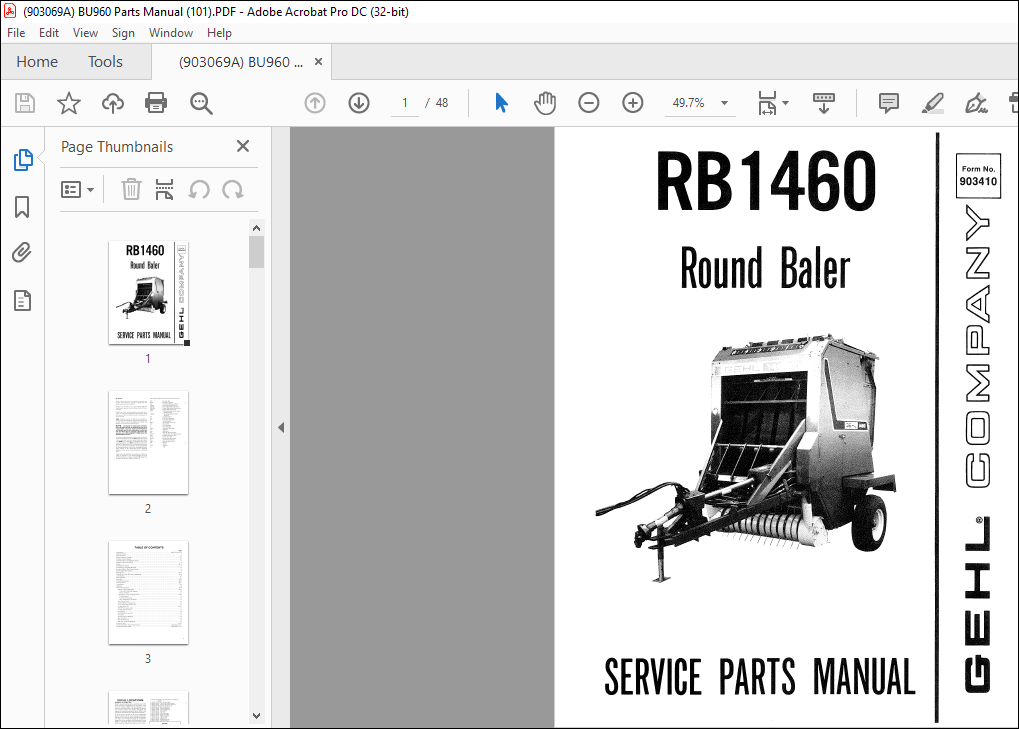Image resolution: width=1019 pixels, height=729 pixels.
Task: Open the View menu
Action: tap(85, 33)
